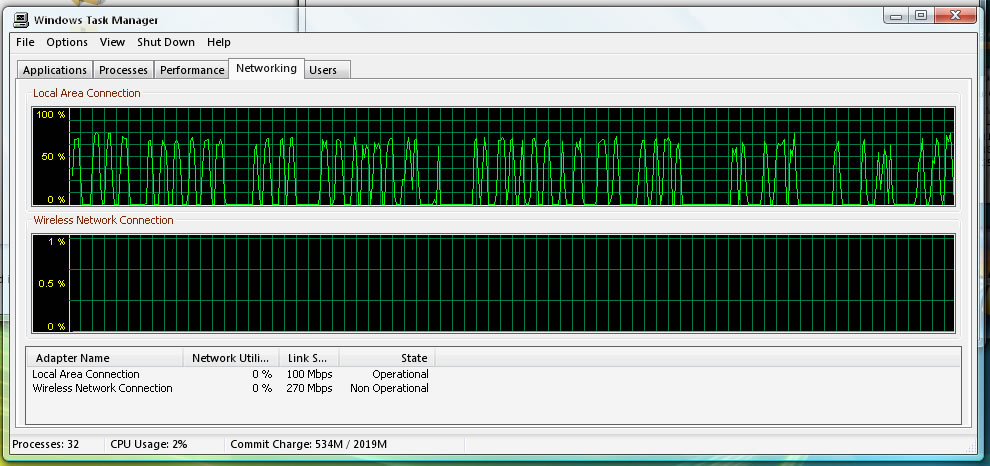This screenshot has height=466, width=990.
Task: Click the 270 Mbps link speed value
Action: (309, 388)
